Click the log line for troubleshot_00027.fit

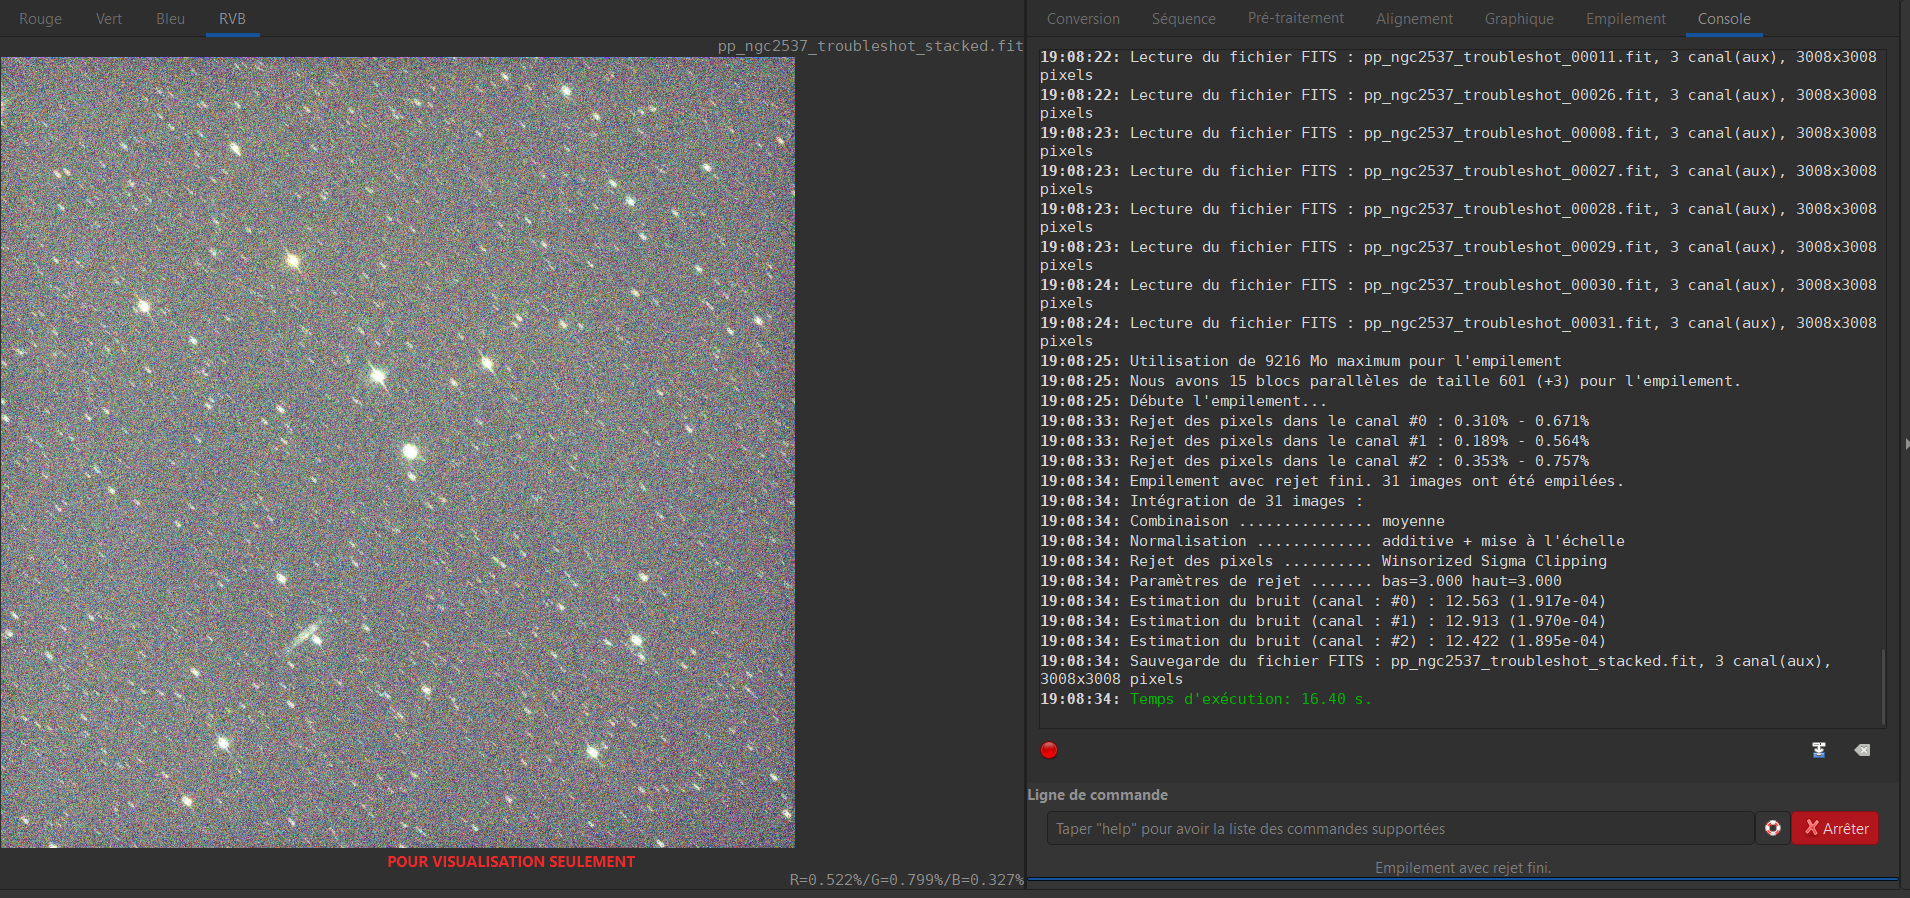1458,180
